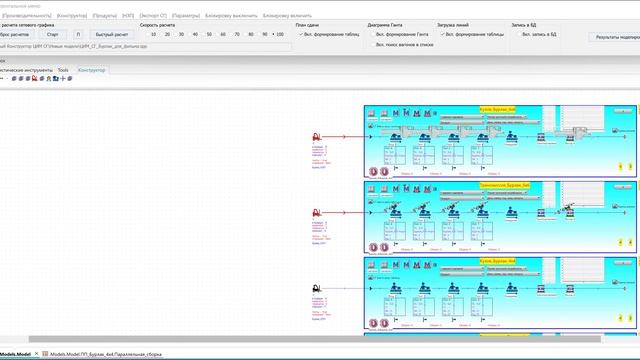Click the fourth blue M method icon in the top frame
The width and height of the screenshot is (640, 360).
tap(427, 113)
